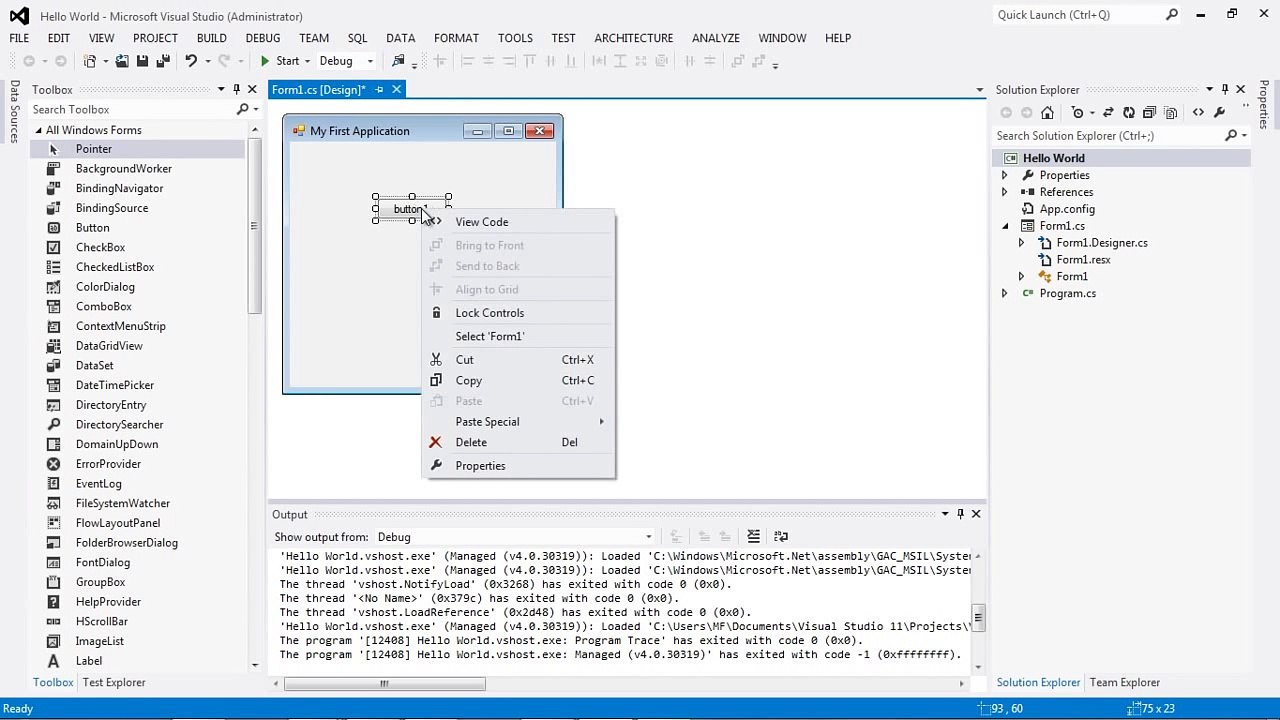Open the BUILD menu
Screen dimensions: 1280x720
tap(211, 38)
